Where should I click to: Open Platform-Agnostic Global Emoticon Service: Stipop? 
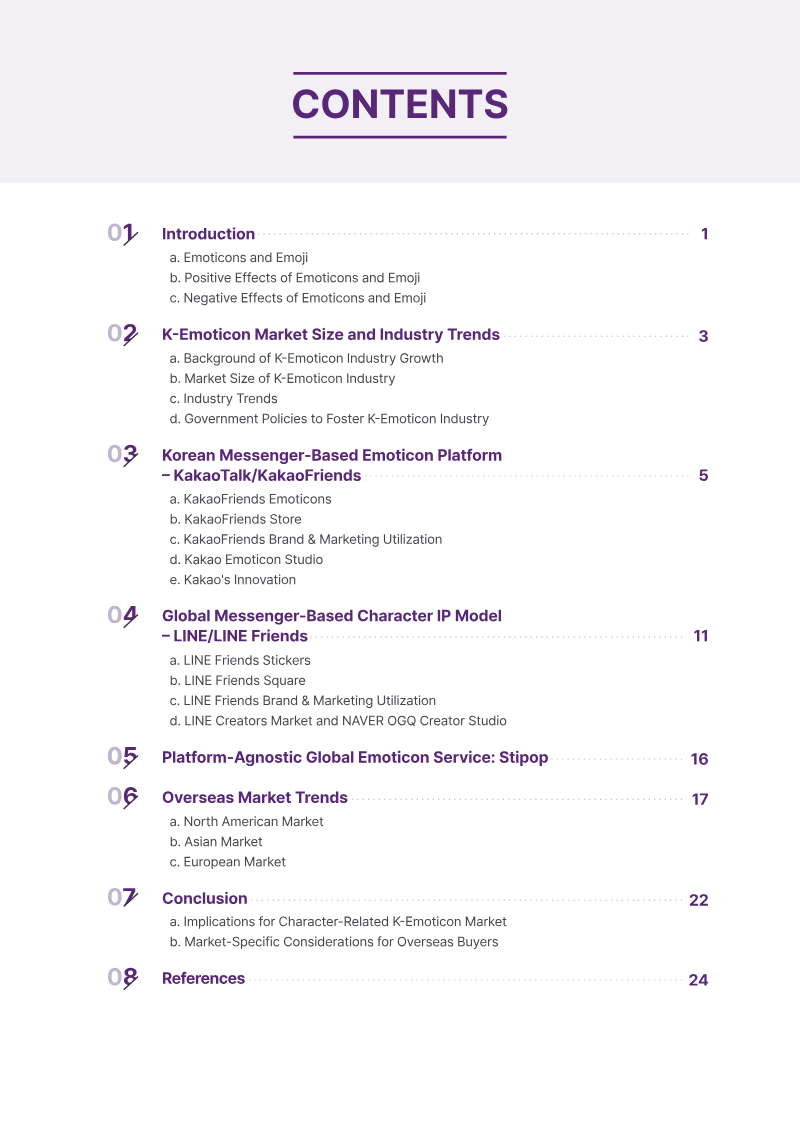[355, 757]
